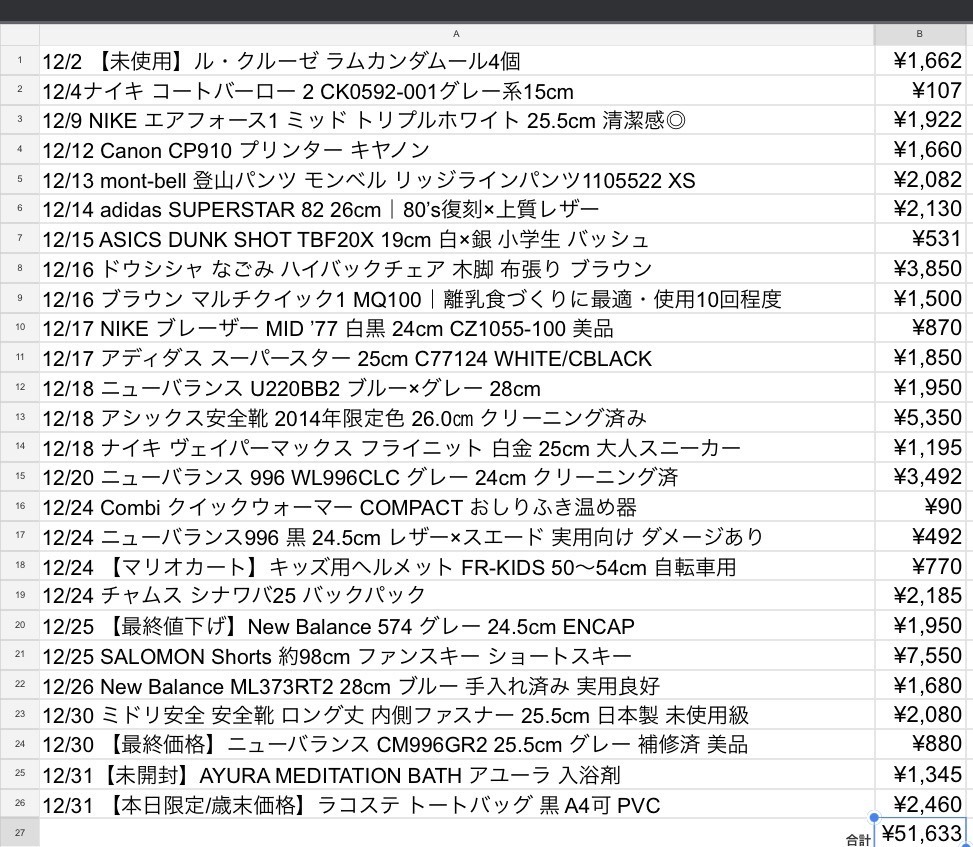Viewport: 973px width, 847px height.
Task: Select New Balance ML373RT2 28cm cell
Action: [457, 685]
